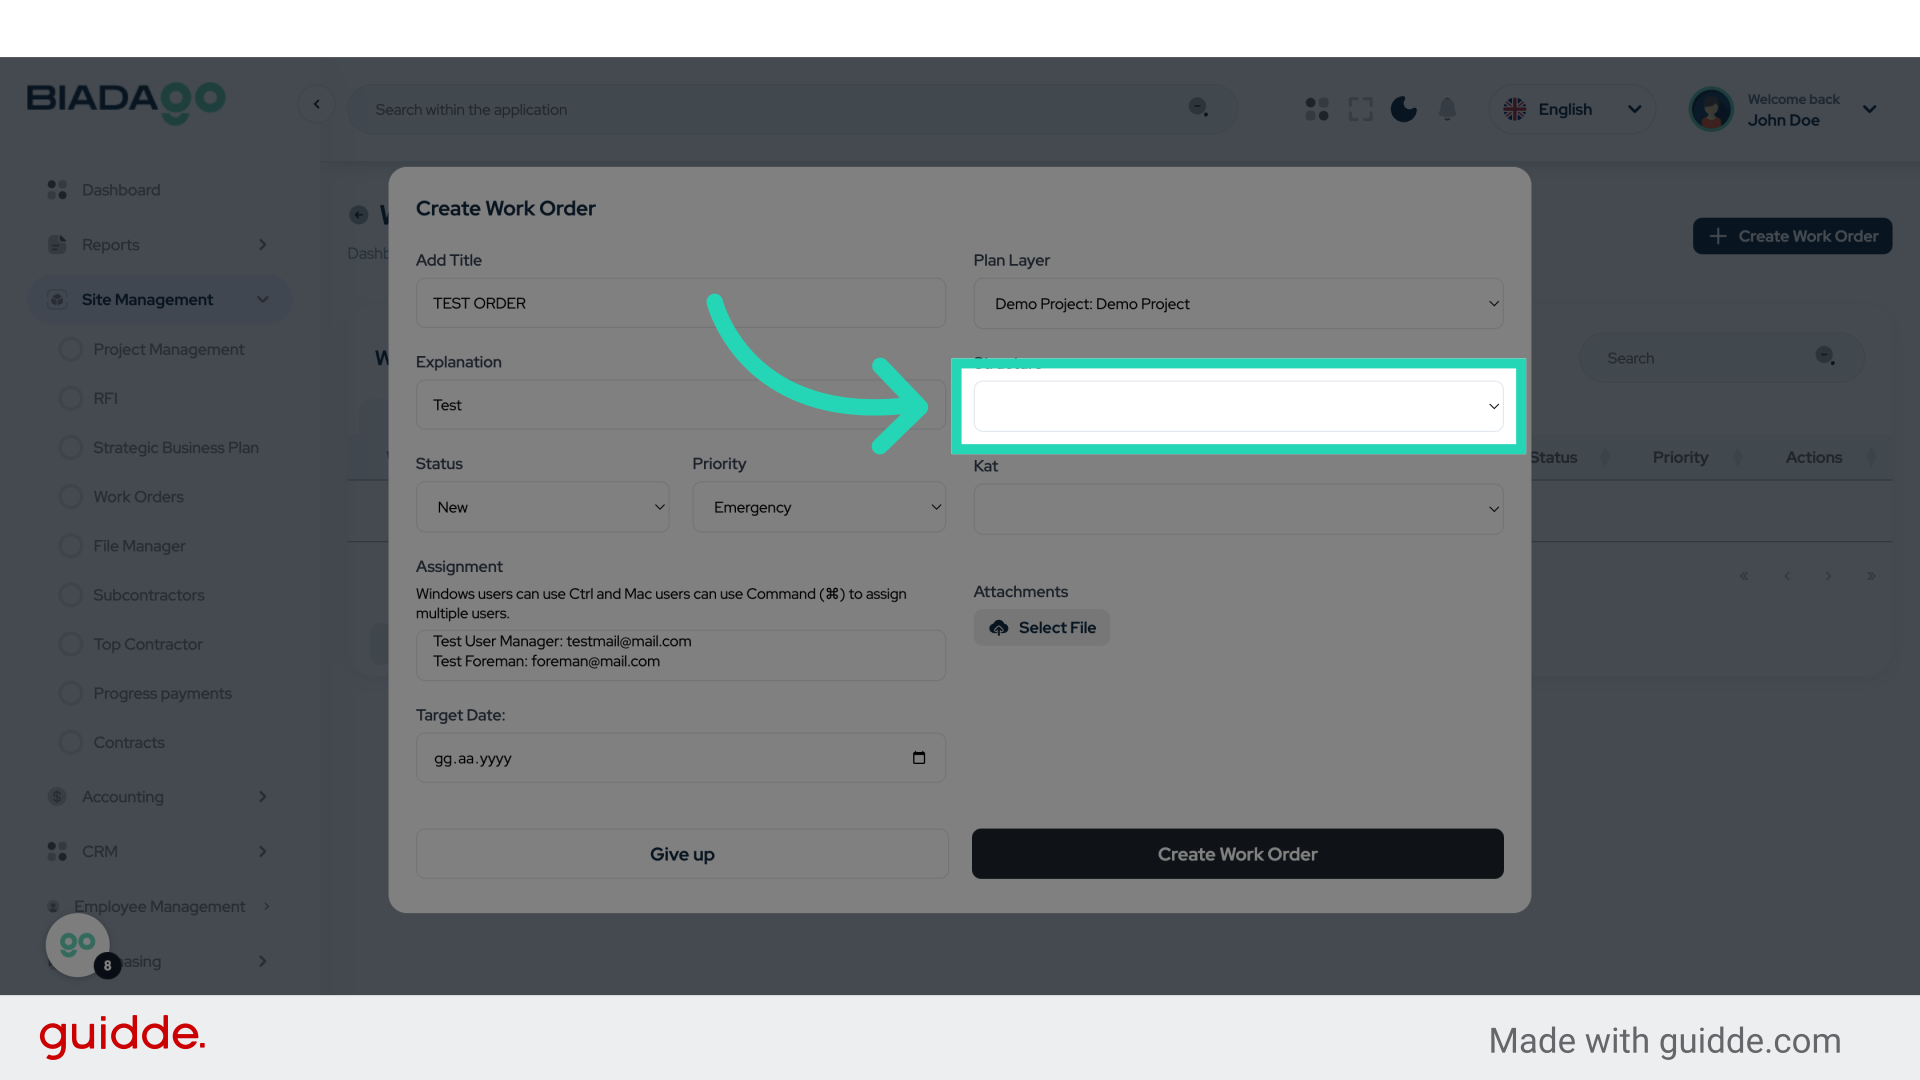Open notifications bell icon
The height and width of the screenshot is (1080, 1920).
1447,109
